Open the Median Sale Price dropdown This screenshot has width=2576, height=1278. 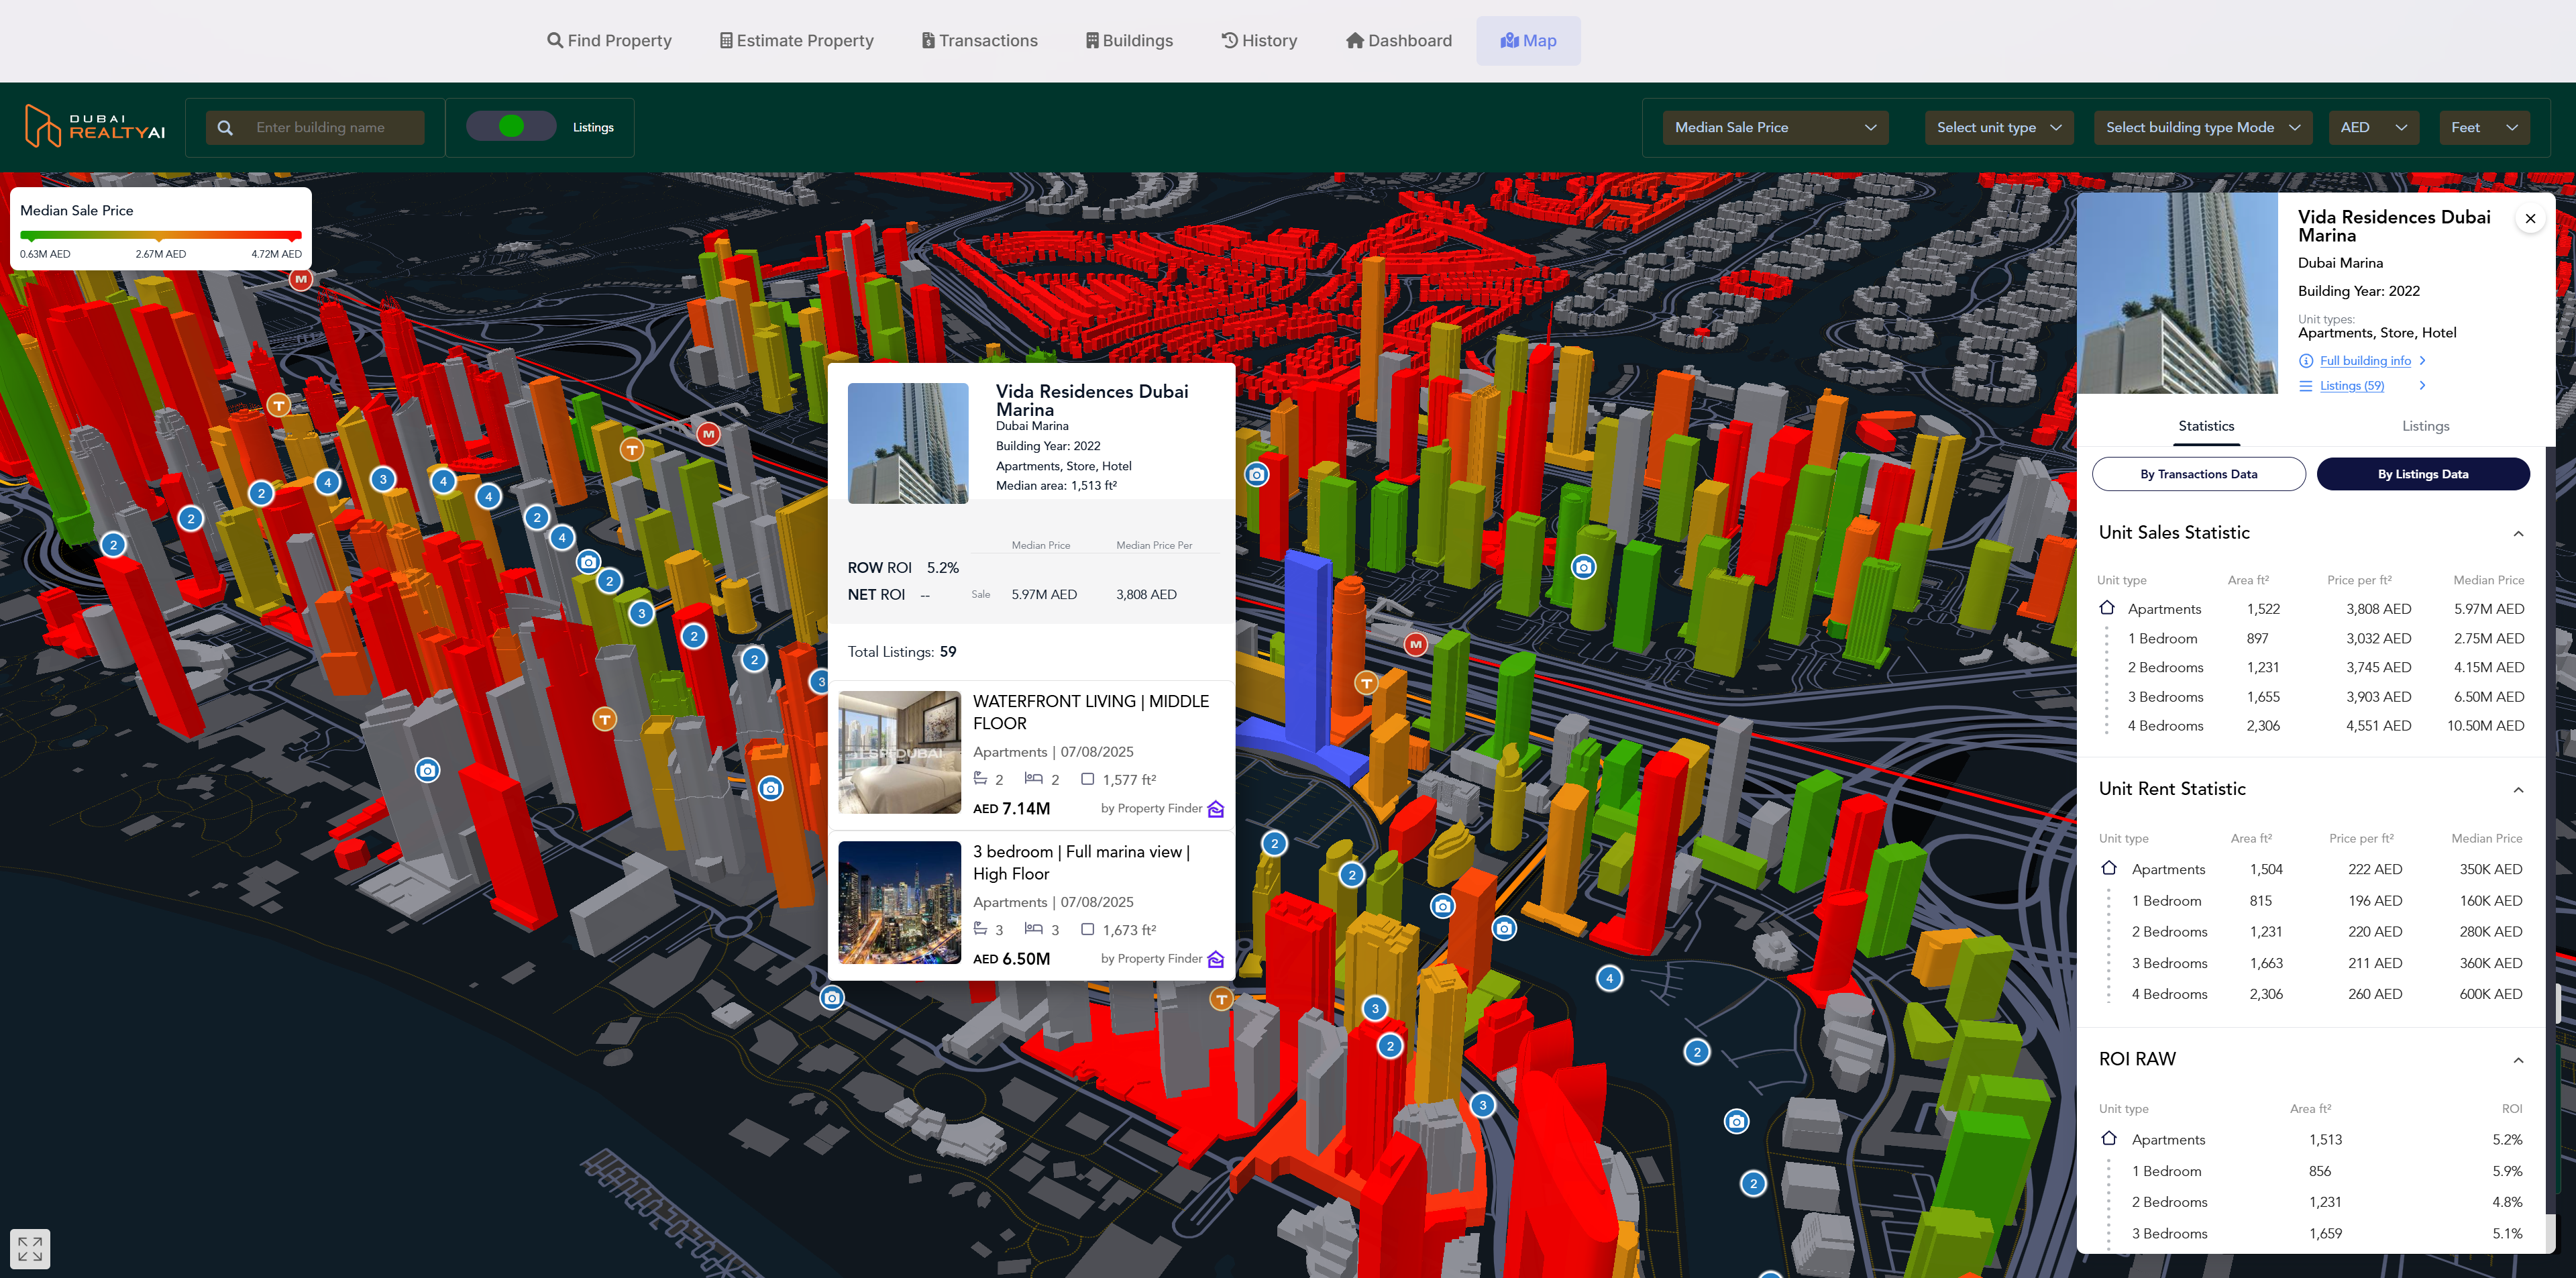(x=1775, y=128)
